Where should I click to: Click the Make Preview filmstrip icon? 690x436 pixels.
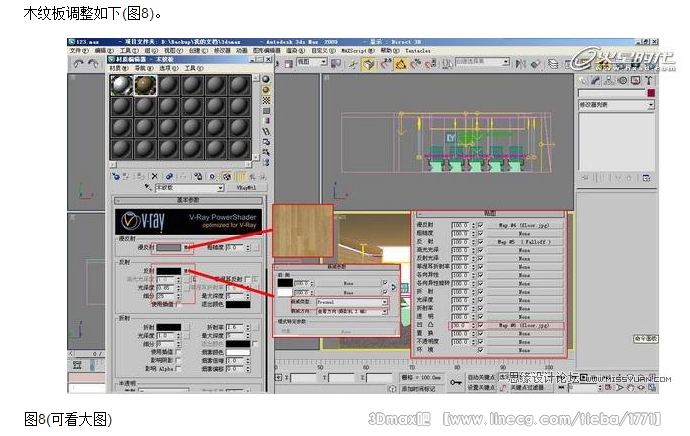click(x=266, y=132)
